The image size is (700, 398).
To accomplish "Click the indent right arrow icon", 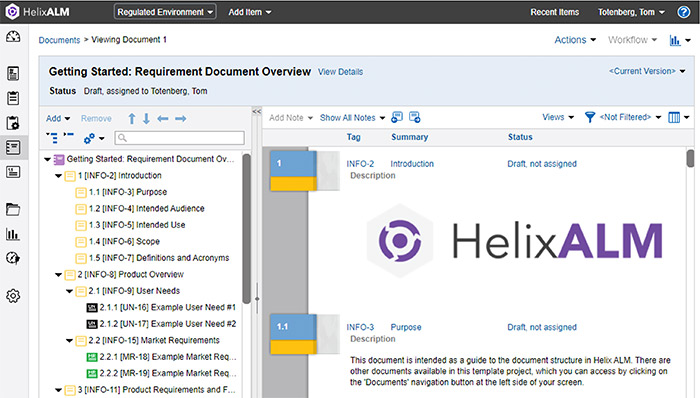I will pyautogui.click(x=180, y=119).
